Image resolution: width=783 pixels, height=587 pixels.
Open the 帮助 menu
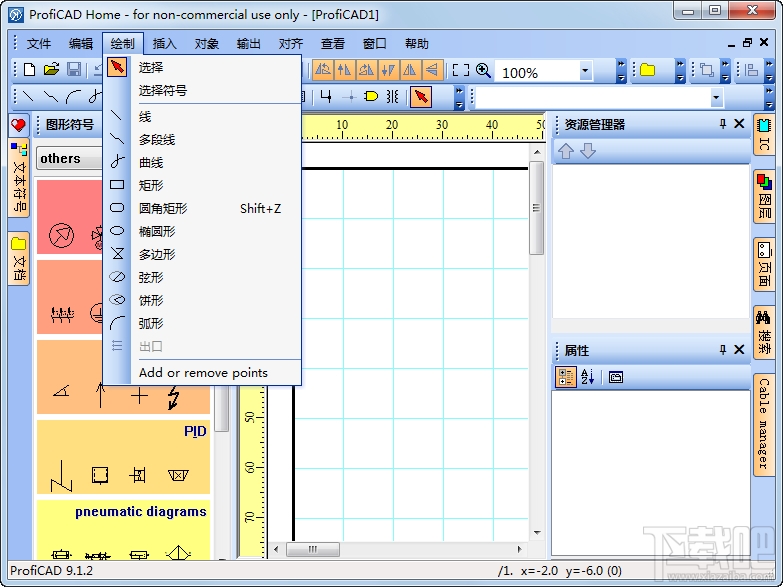416,44
